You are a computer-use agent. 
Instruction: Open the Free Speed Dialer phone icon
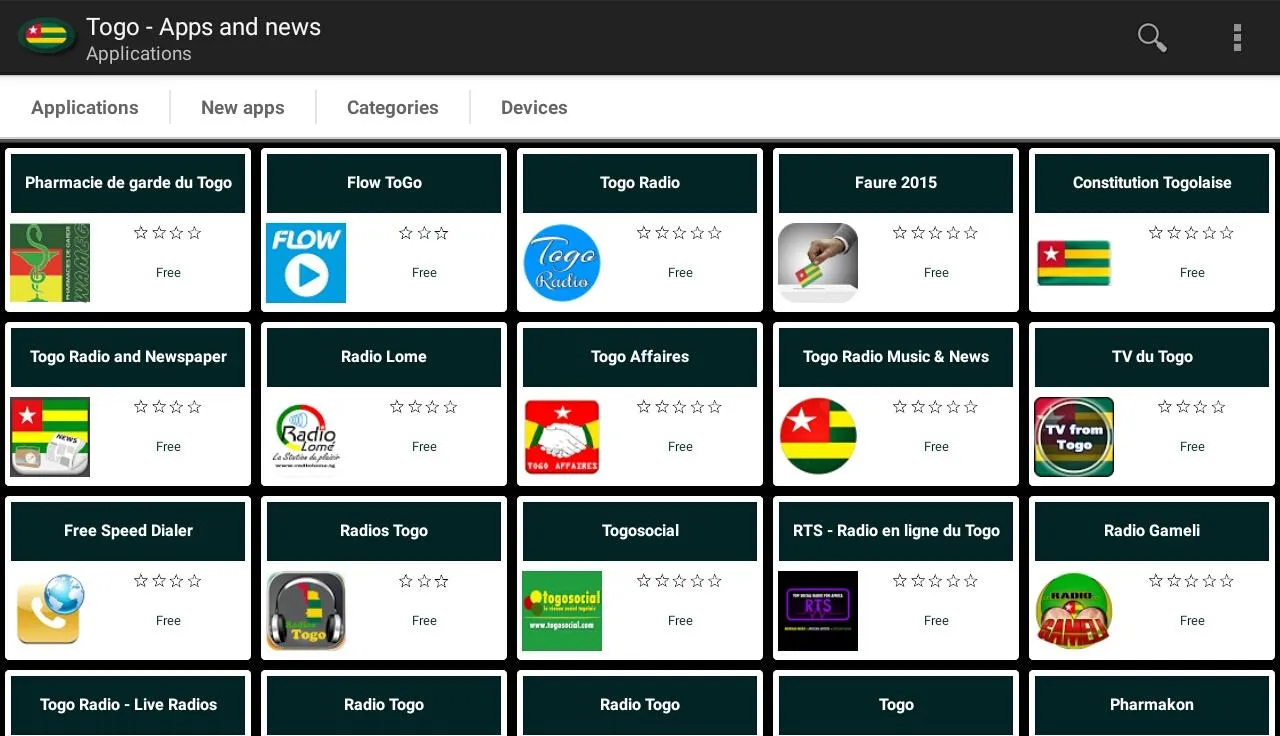pyautogui.click(x=50, y=611)
